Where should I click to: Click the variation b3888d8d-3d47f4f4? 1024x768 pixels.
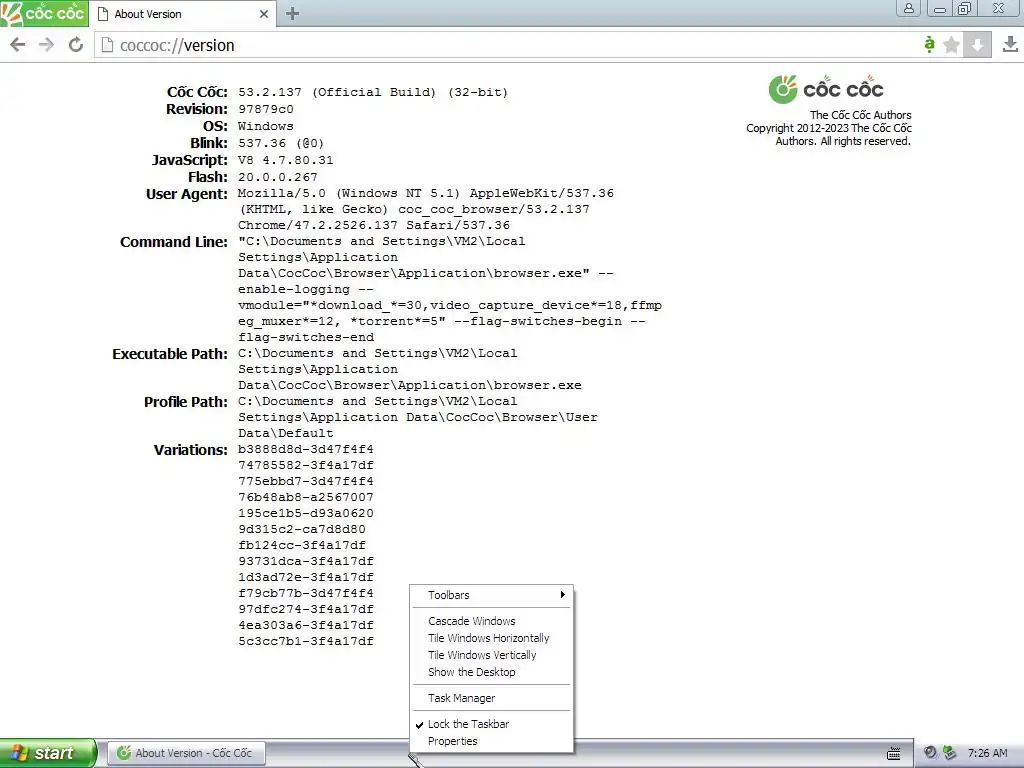pos(306,449)
